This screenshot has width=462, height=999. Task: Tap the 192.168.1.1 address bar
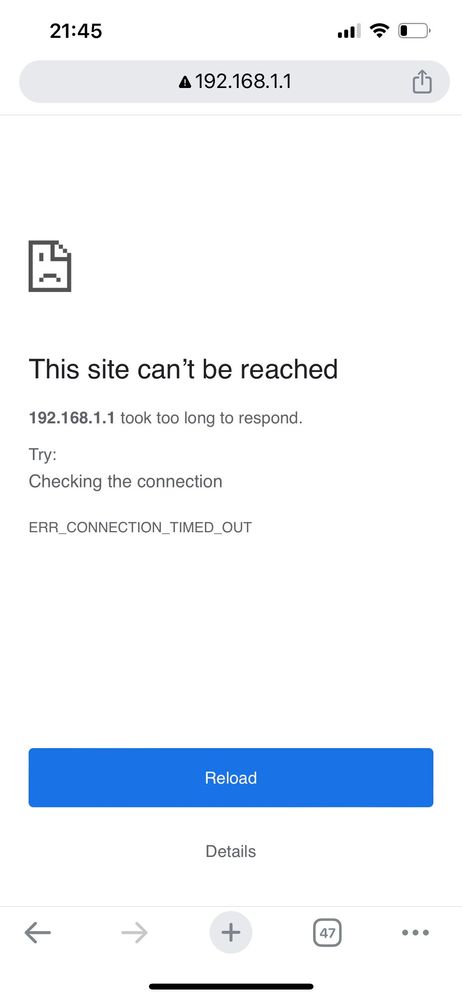pyautogui.click(x=235, y=82)
